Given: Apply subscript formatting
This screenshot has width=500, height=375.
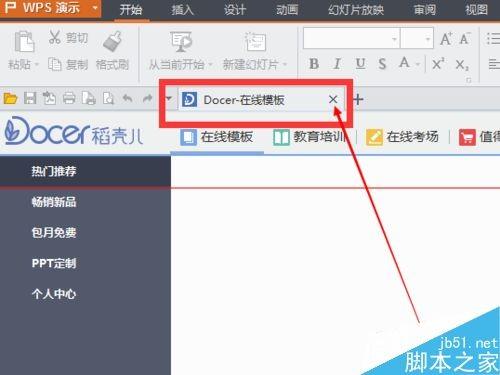Looking at the screenshot, I should tap(462, 64).
